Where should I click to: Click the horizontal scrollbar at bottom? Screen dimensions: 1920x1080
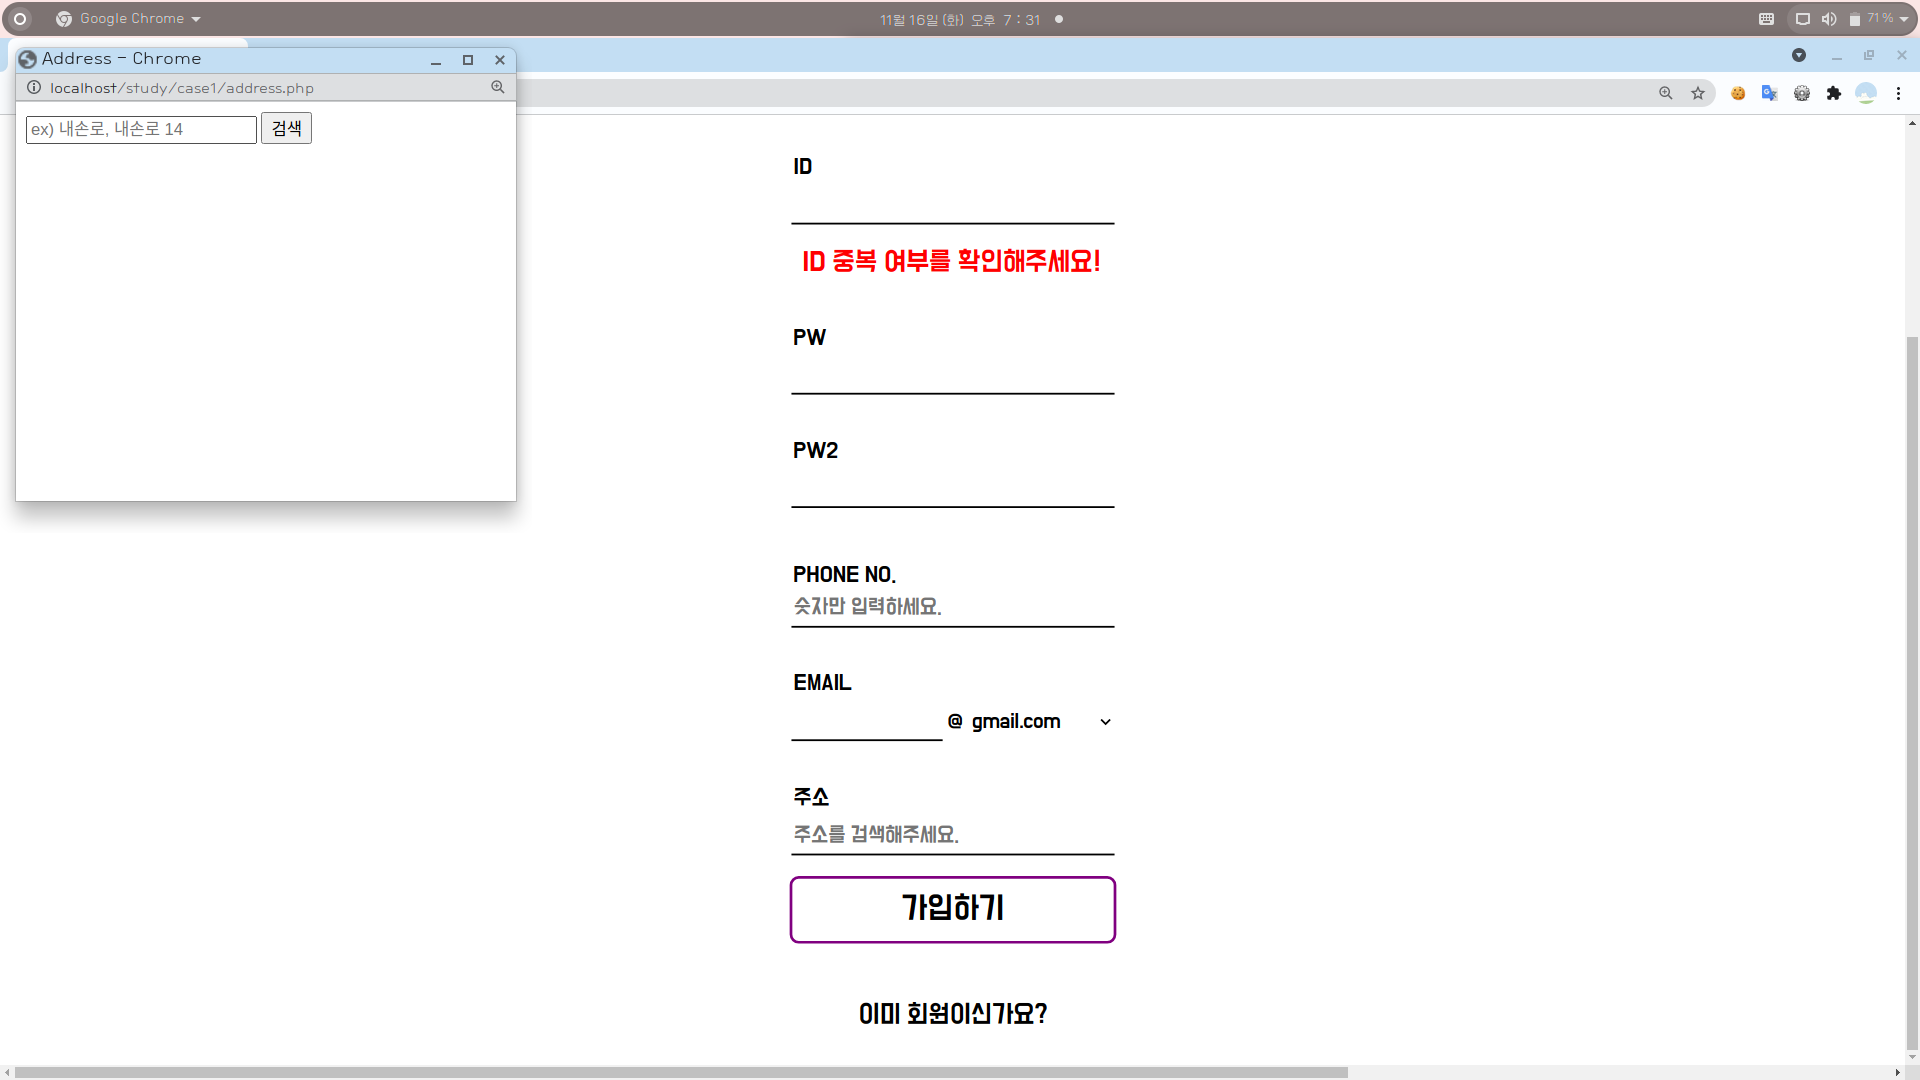tap(680, 1072)
